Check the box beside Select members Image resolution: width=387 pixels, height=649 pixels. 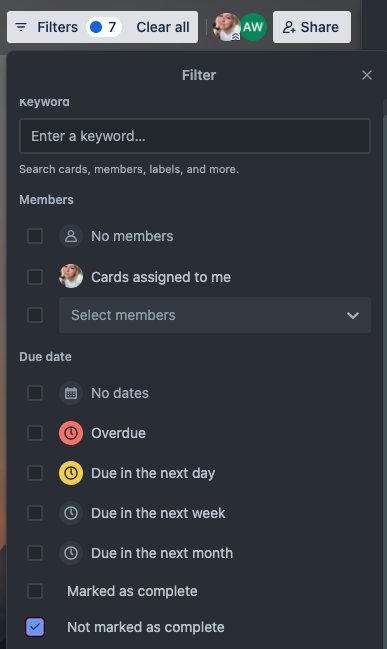pos(35,315)
